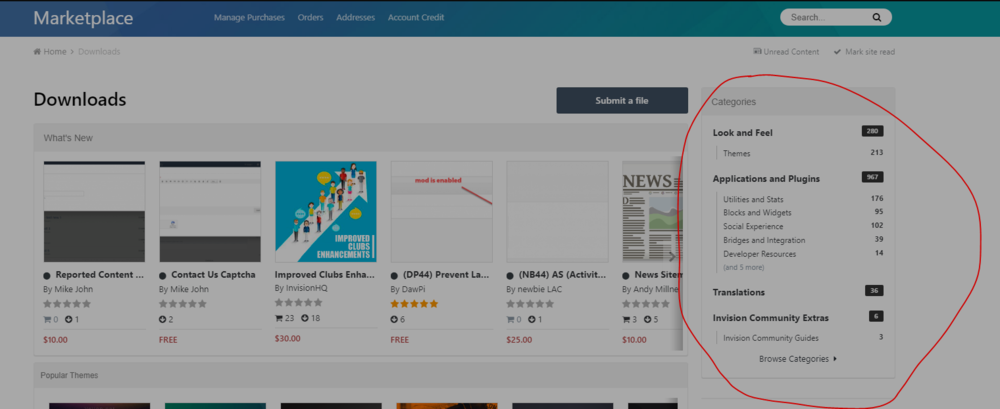Click the Home icon in breadcrumb
The height and width of the screenshot is (409, 1000).
(38, 52)
